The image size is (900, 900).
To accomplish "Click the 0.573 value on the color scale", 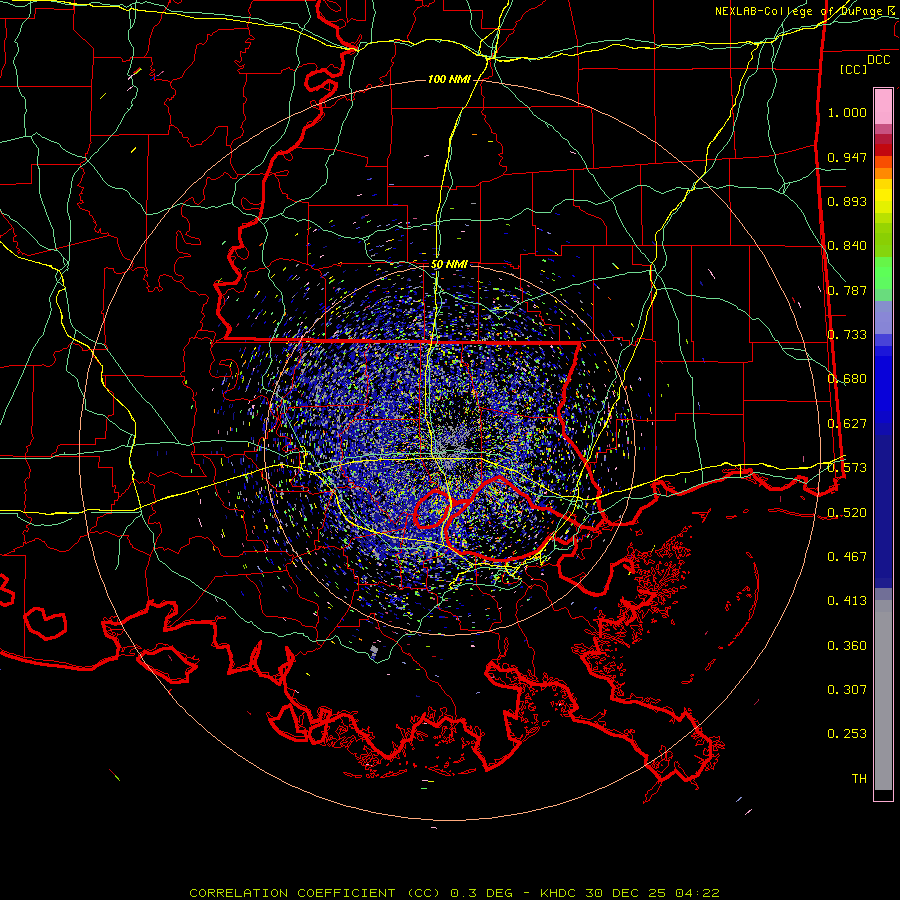I will (x=847, y=468).
